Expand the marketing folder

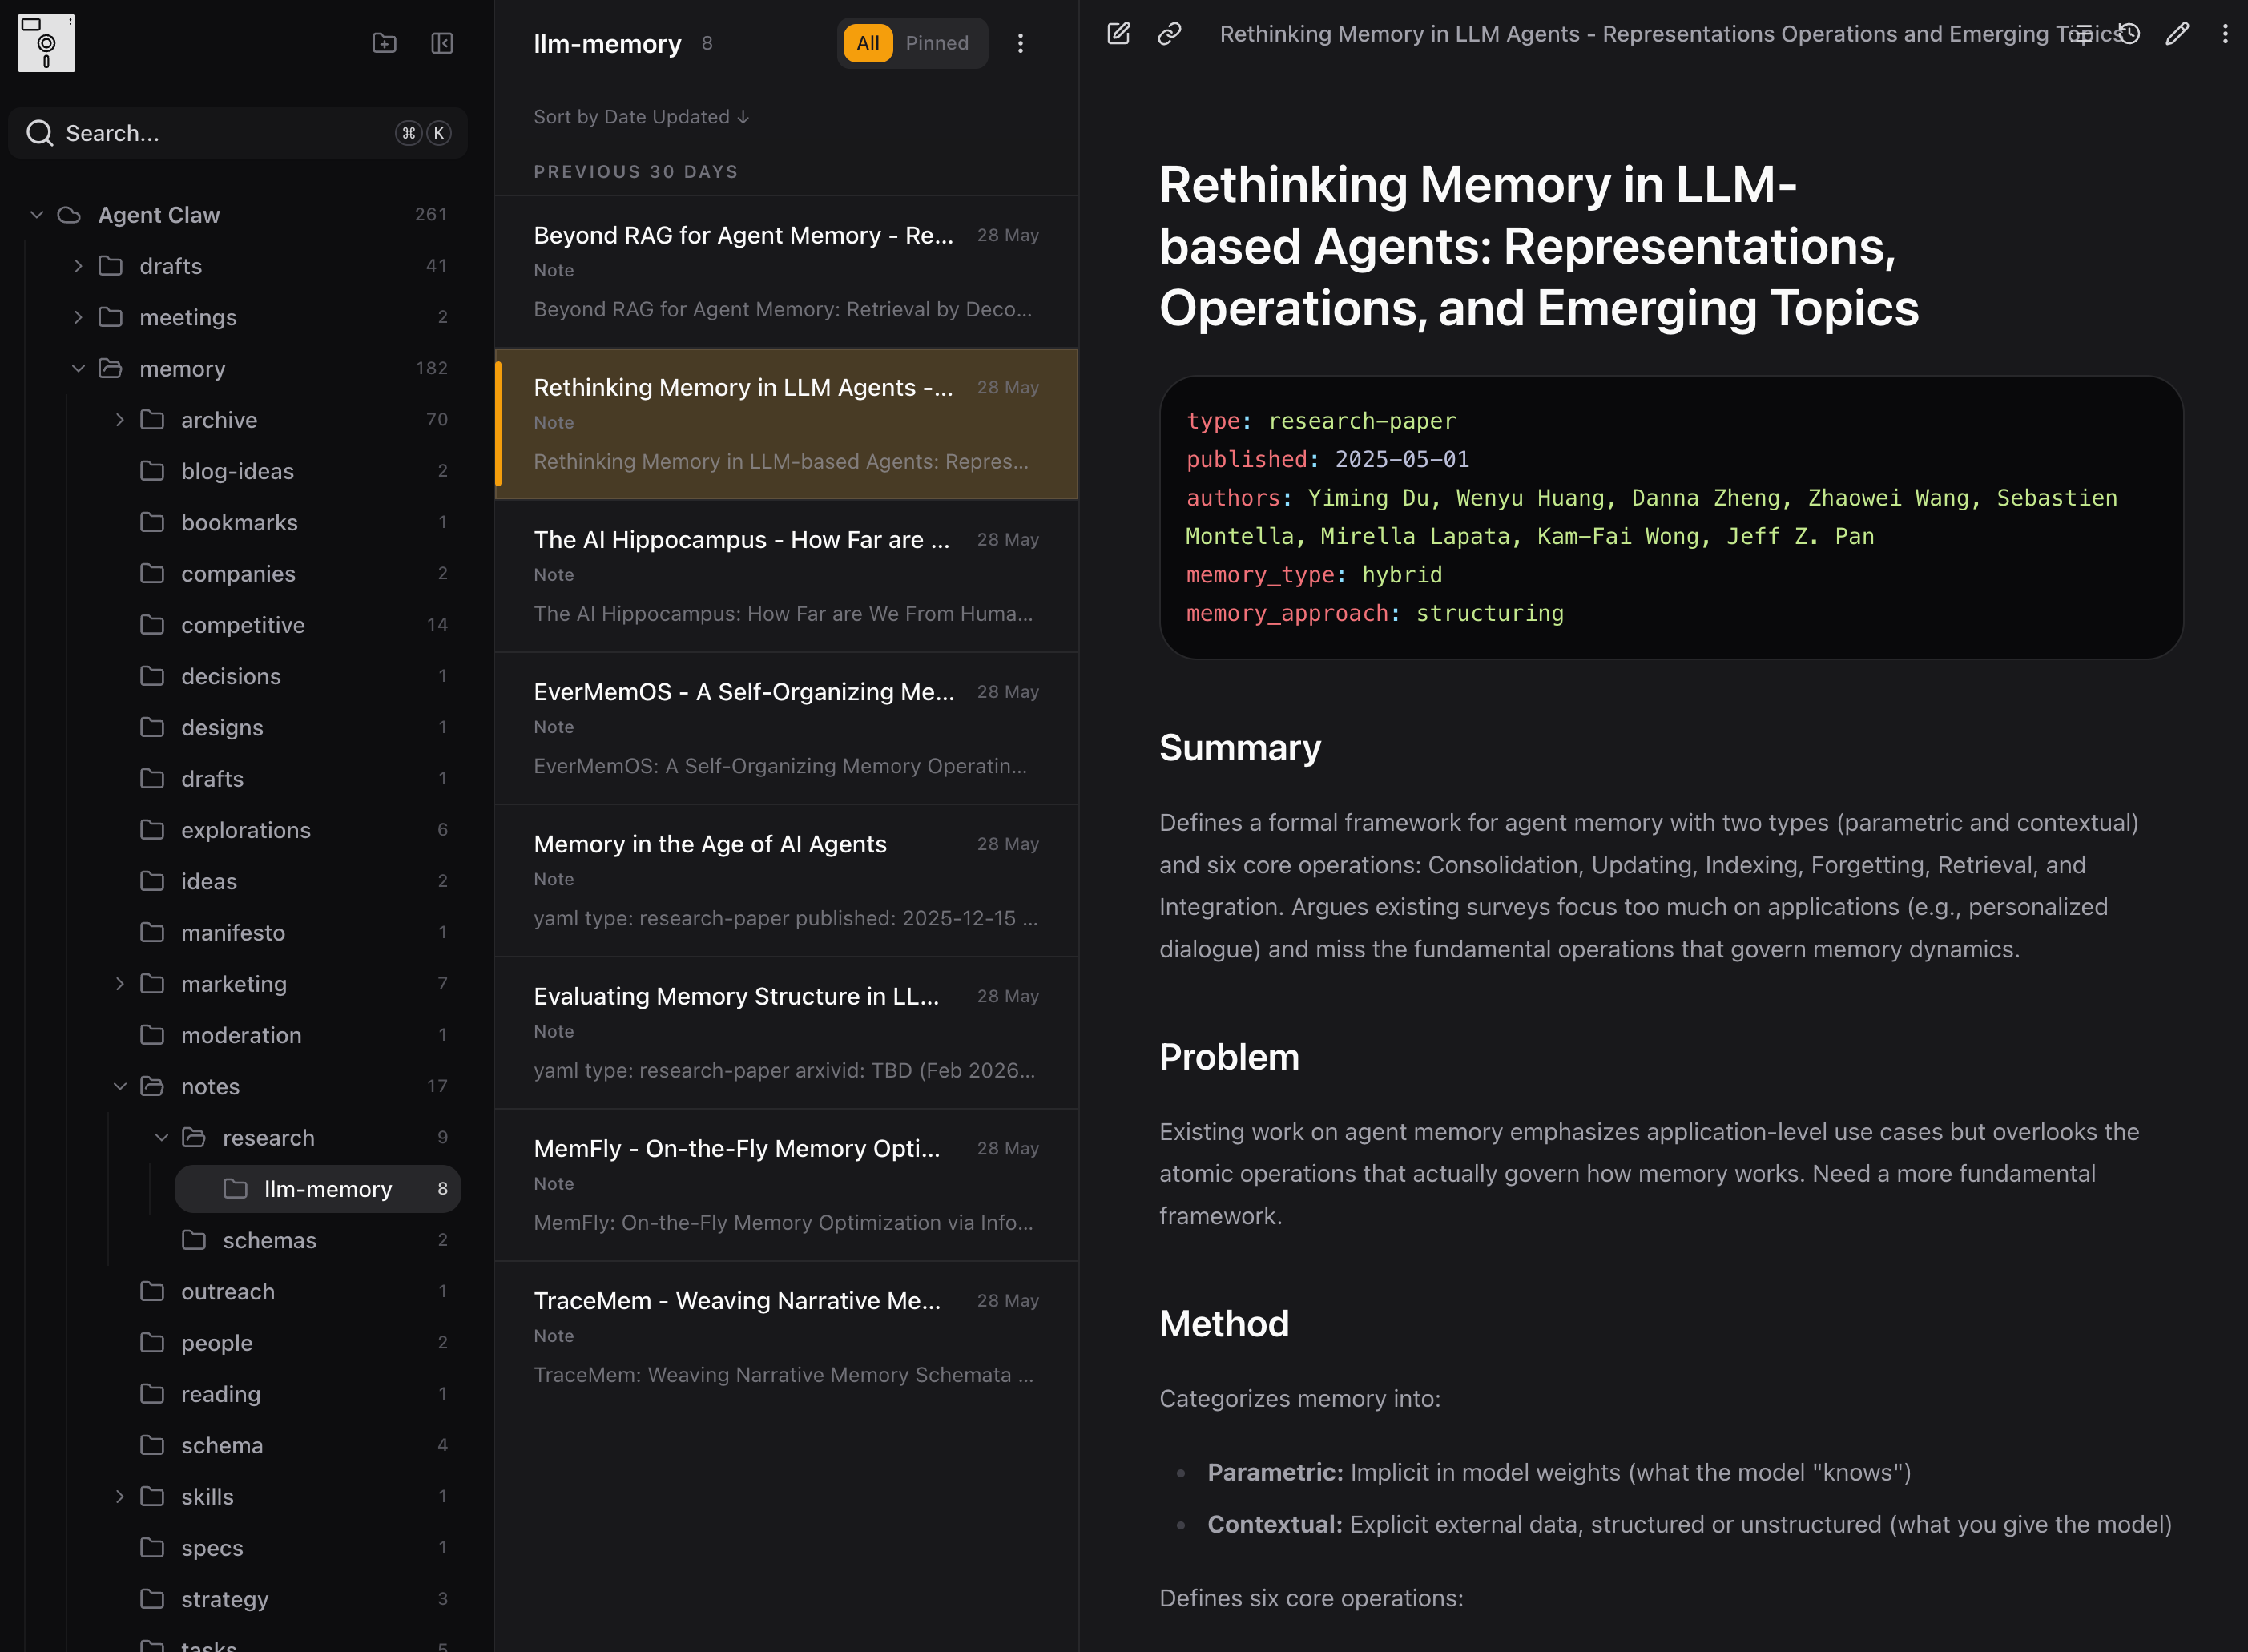pyautogui.click(x=120, y=984)
